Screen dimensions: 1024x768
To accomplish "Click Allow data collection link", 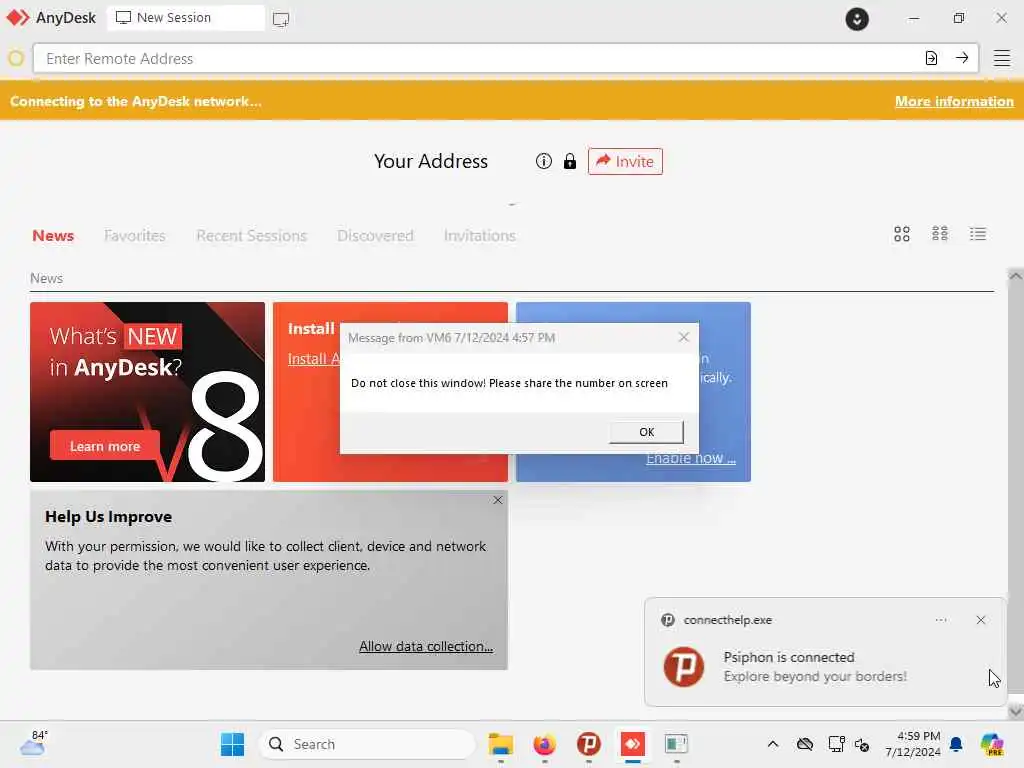I will [426, 646].
